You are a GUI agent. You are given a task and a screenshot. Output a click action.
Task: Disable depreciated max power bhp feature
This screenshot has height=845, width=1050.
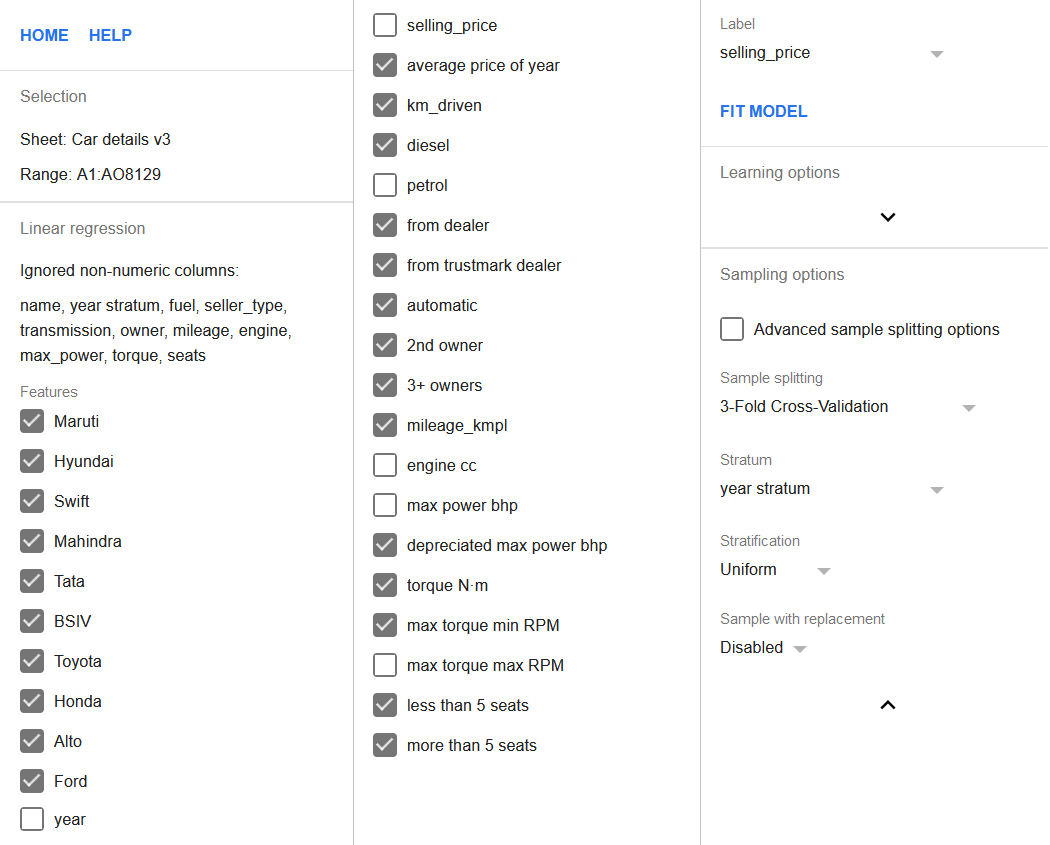(385, 545)
